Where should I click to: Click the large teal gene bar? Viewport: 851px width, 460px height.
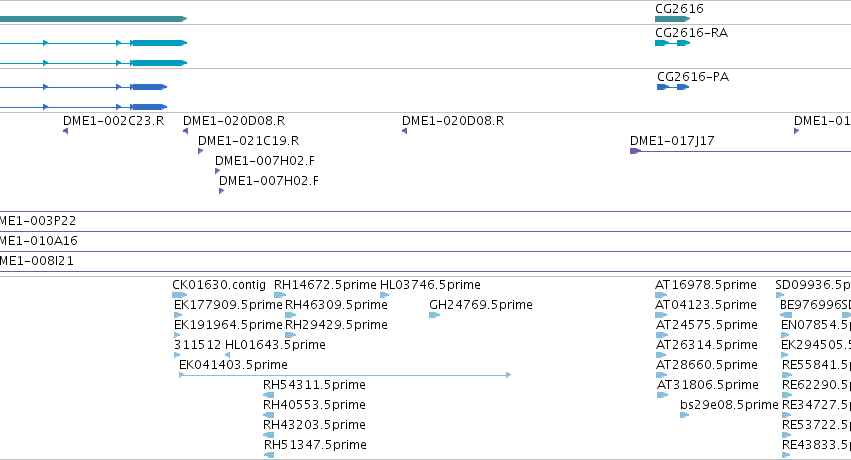point(93,19)
